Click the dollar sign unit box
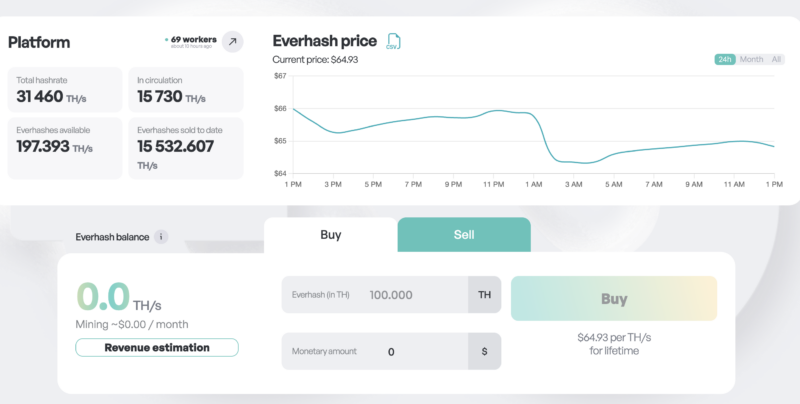The width and height of the screenshot is (800, 404). click(x=484, y=352)
